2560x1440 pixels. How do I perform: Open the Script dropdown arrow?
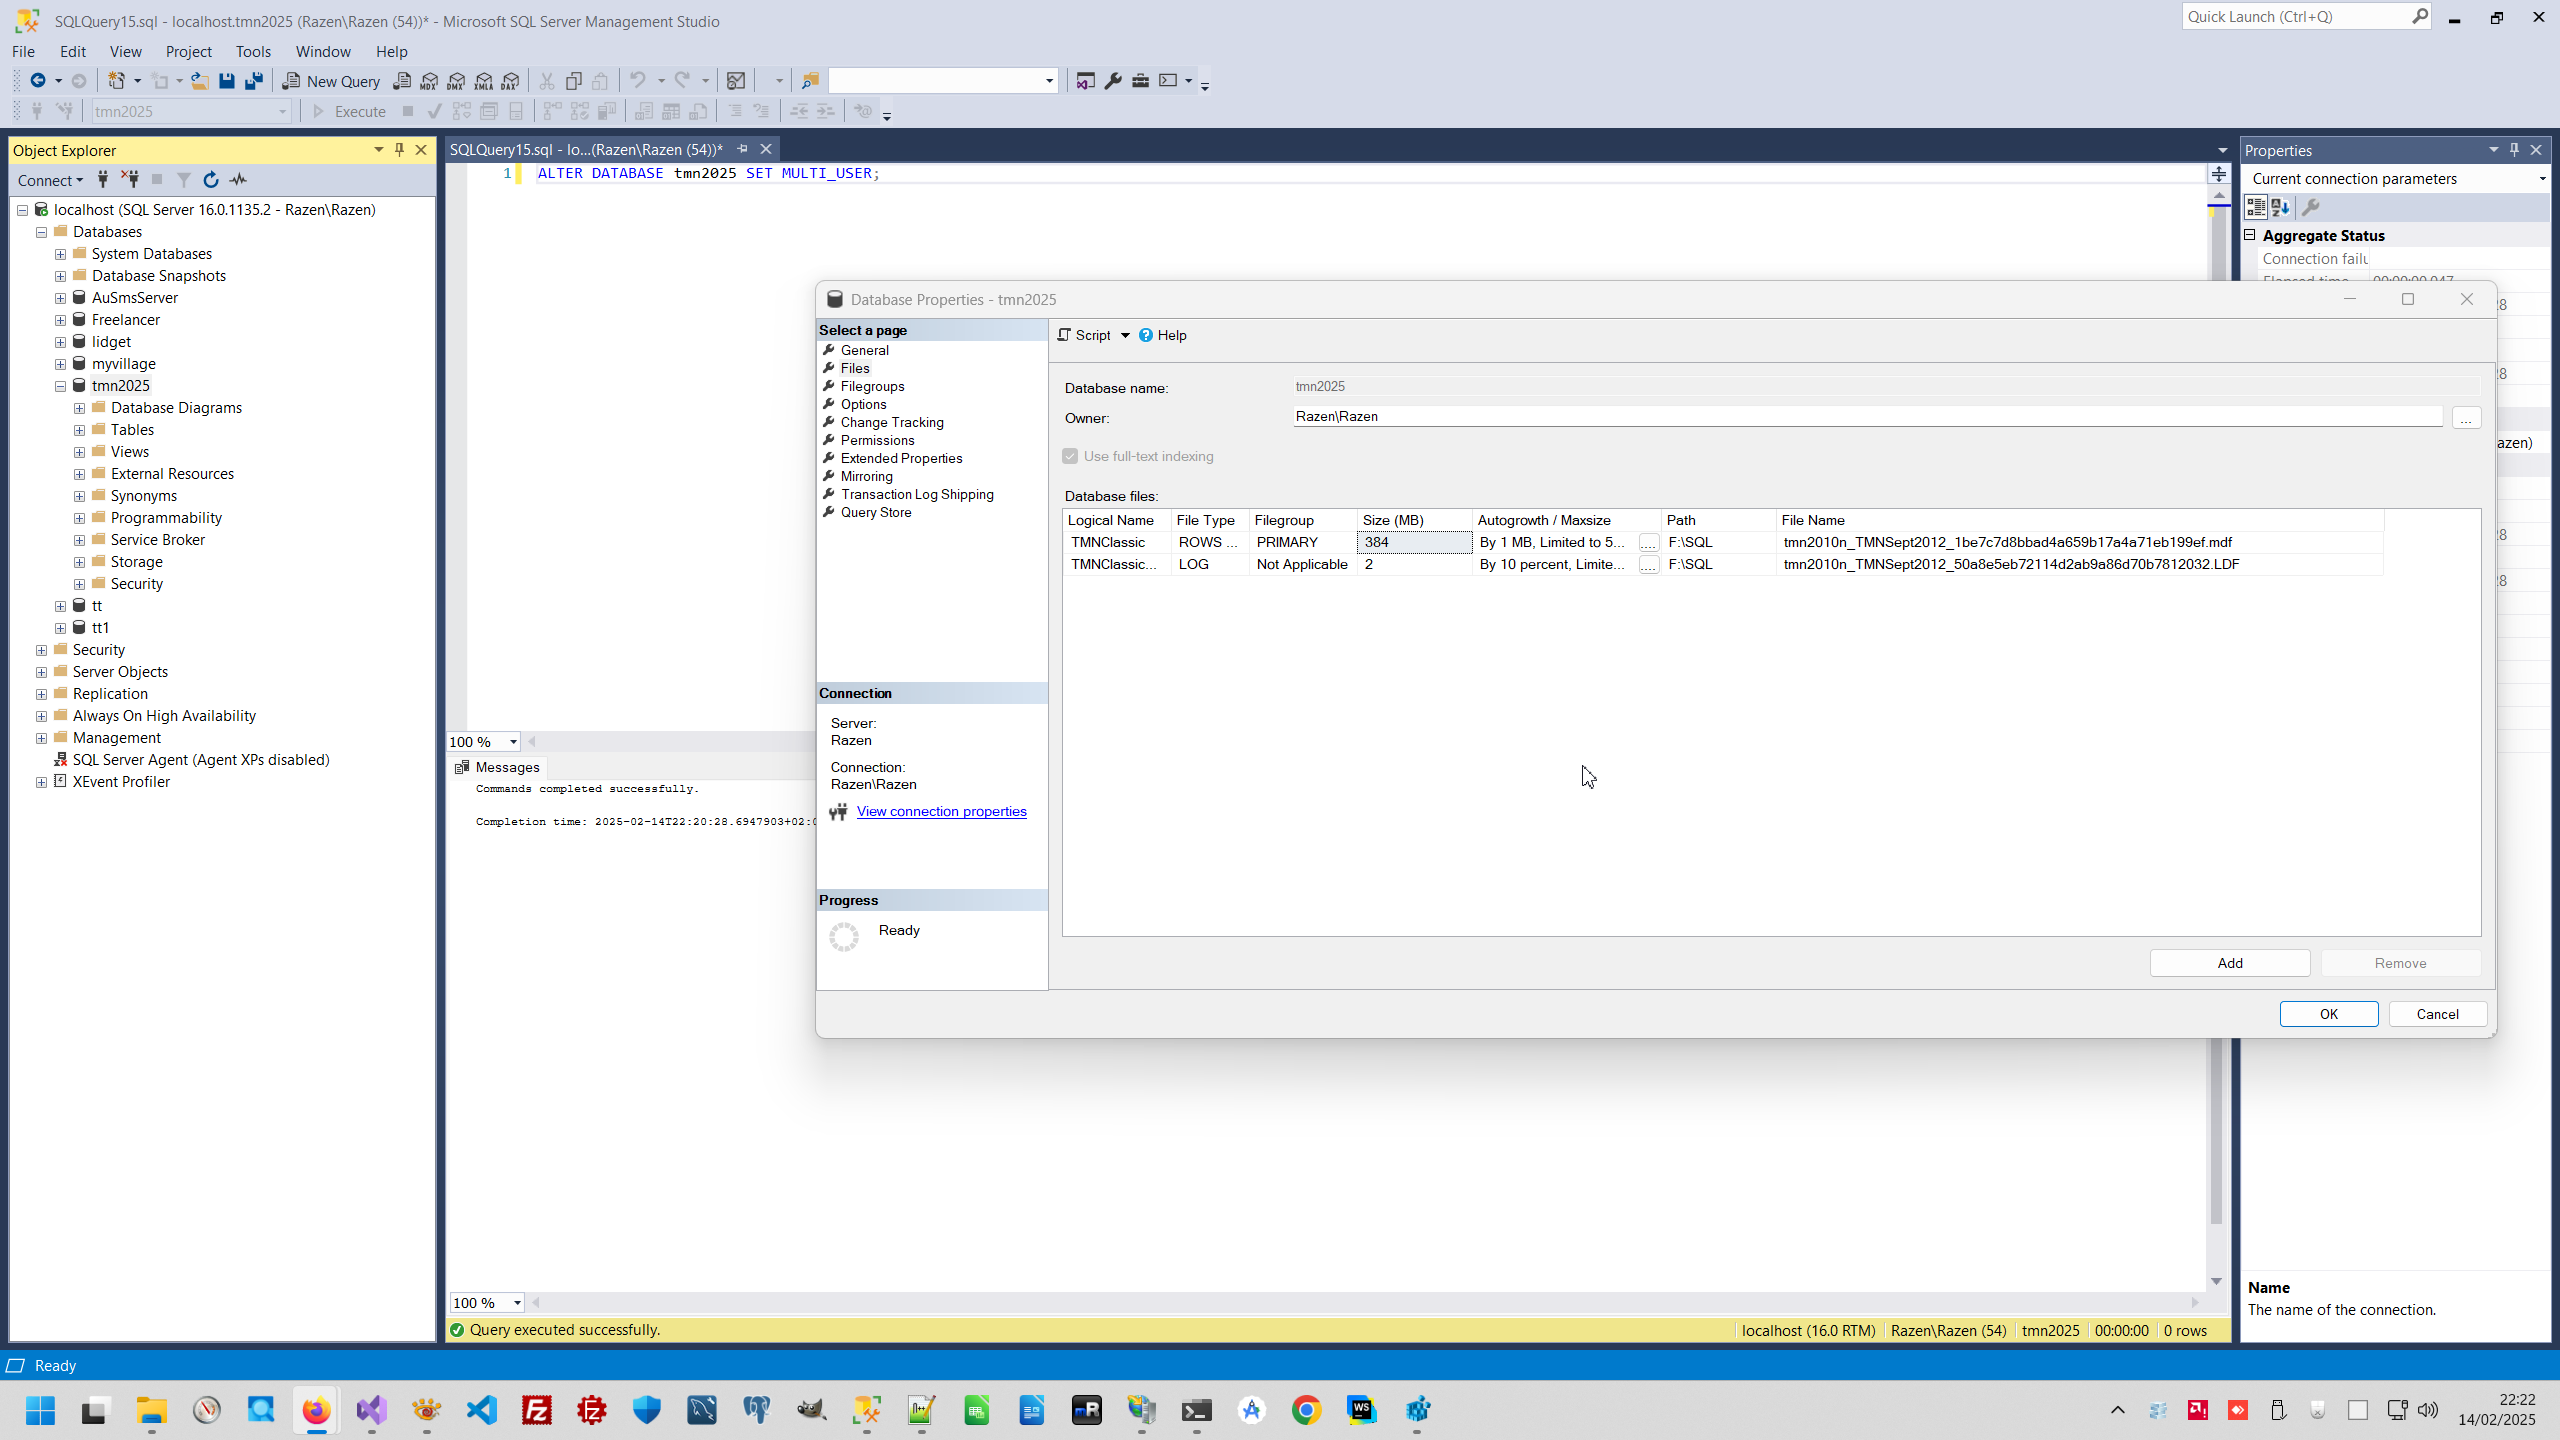pos(1125,335)
